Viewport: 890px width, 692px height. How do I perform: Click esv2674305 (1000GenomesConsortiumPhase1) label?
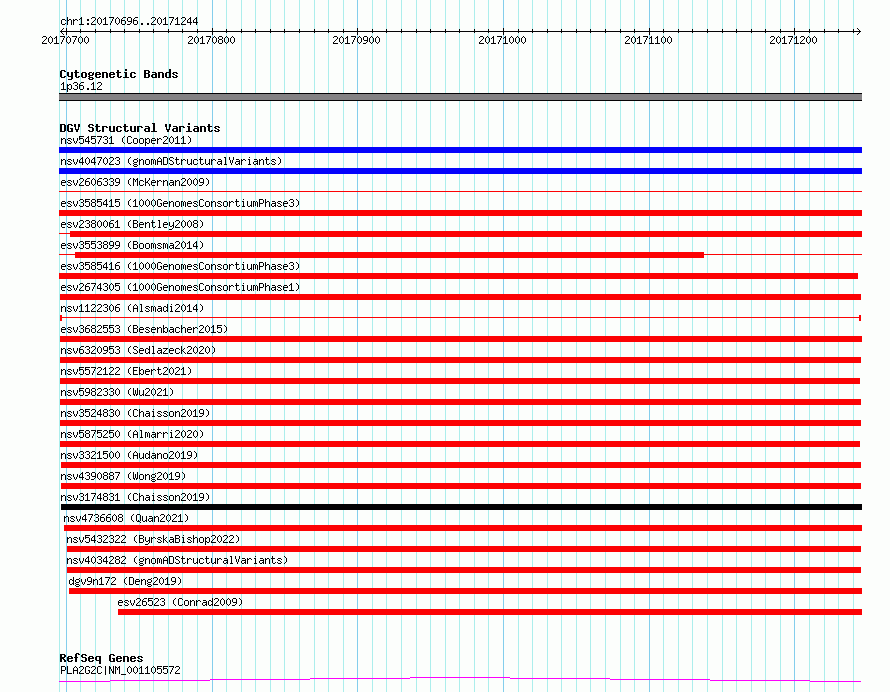(180, 287)
